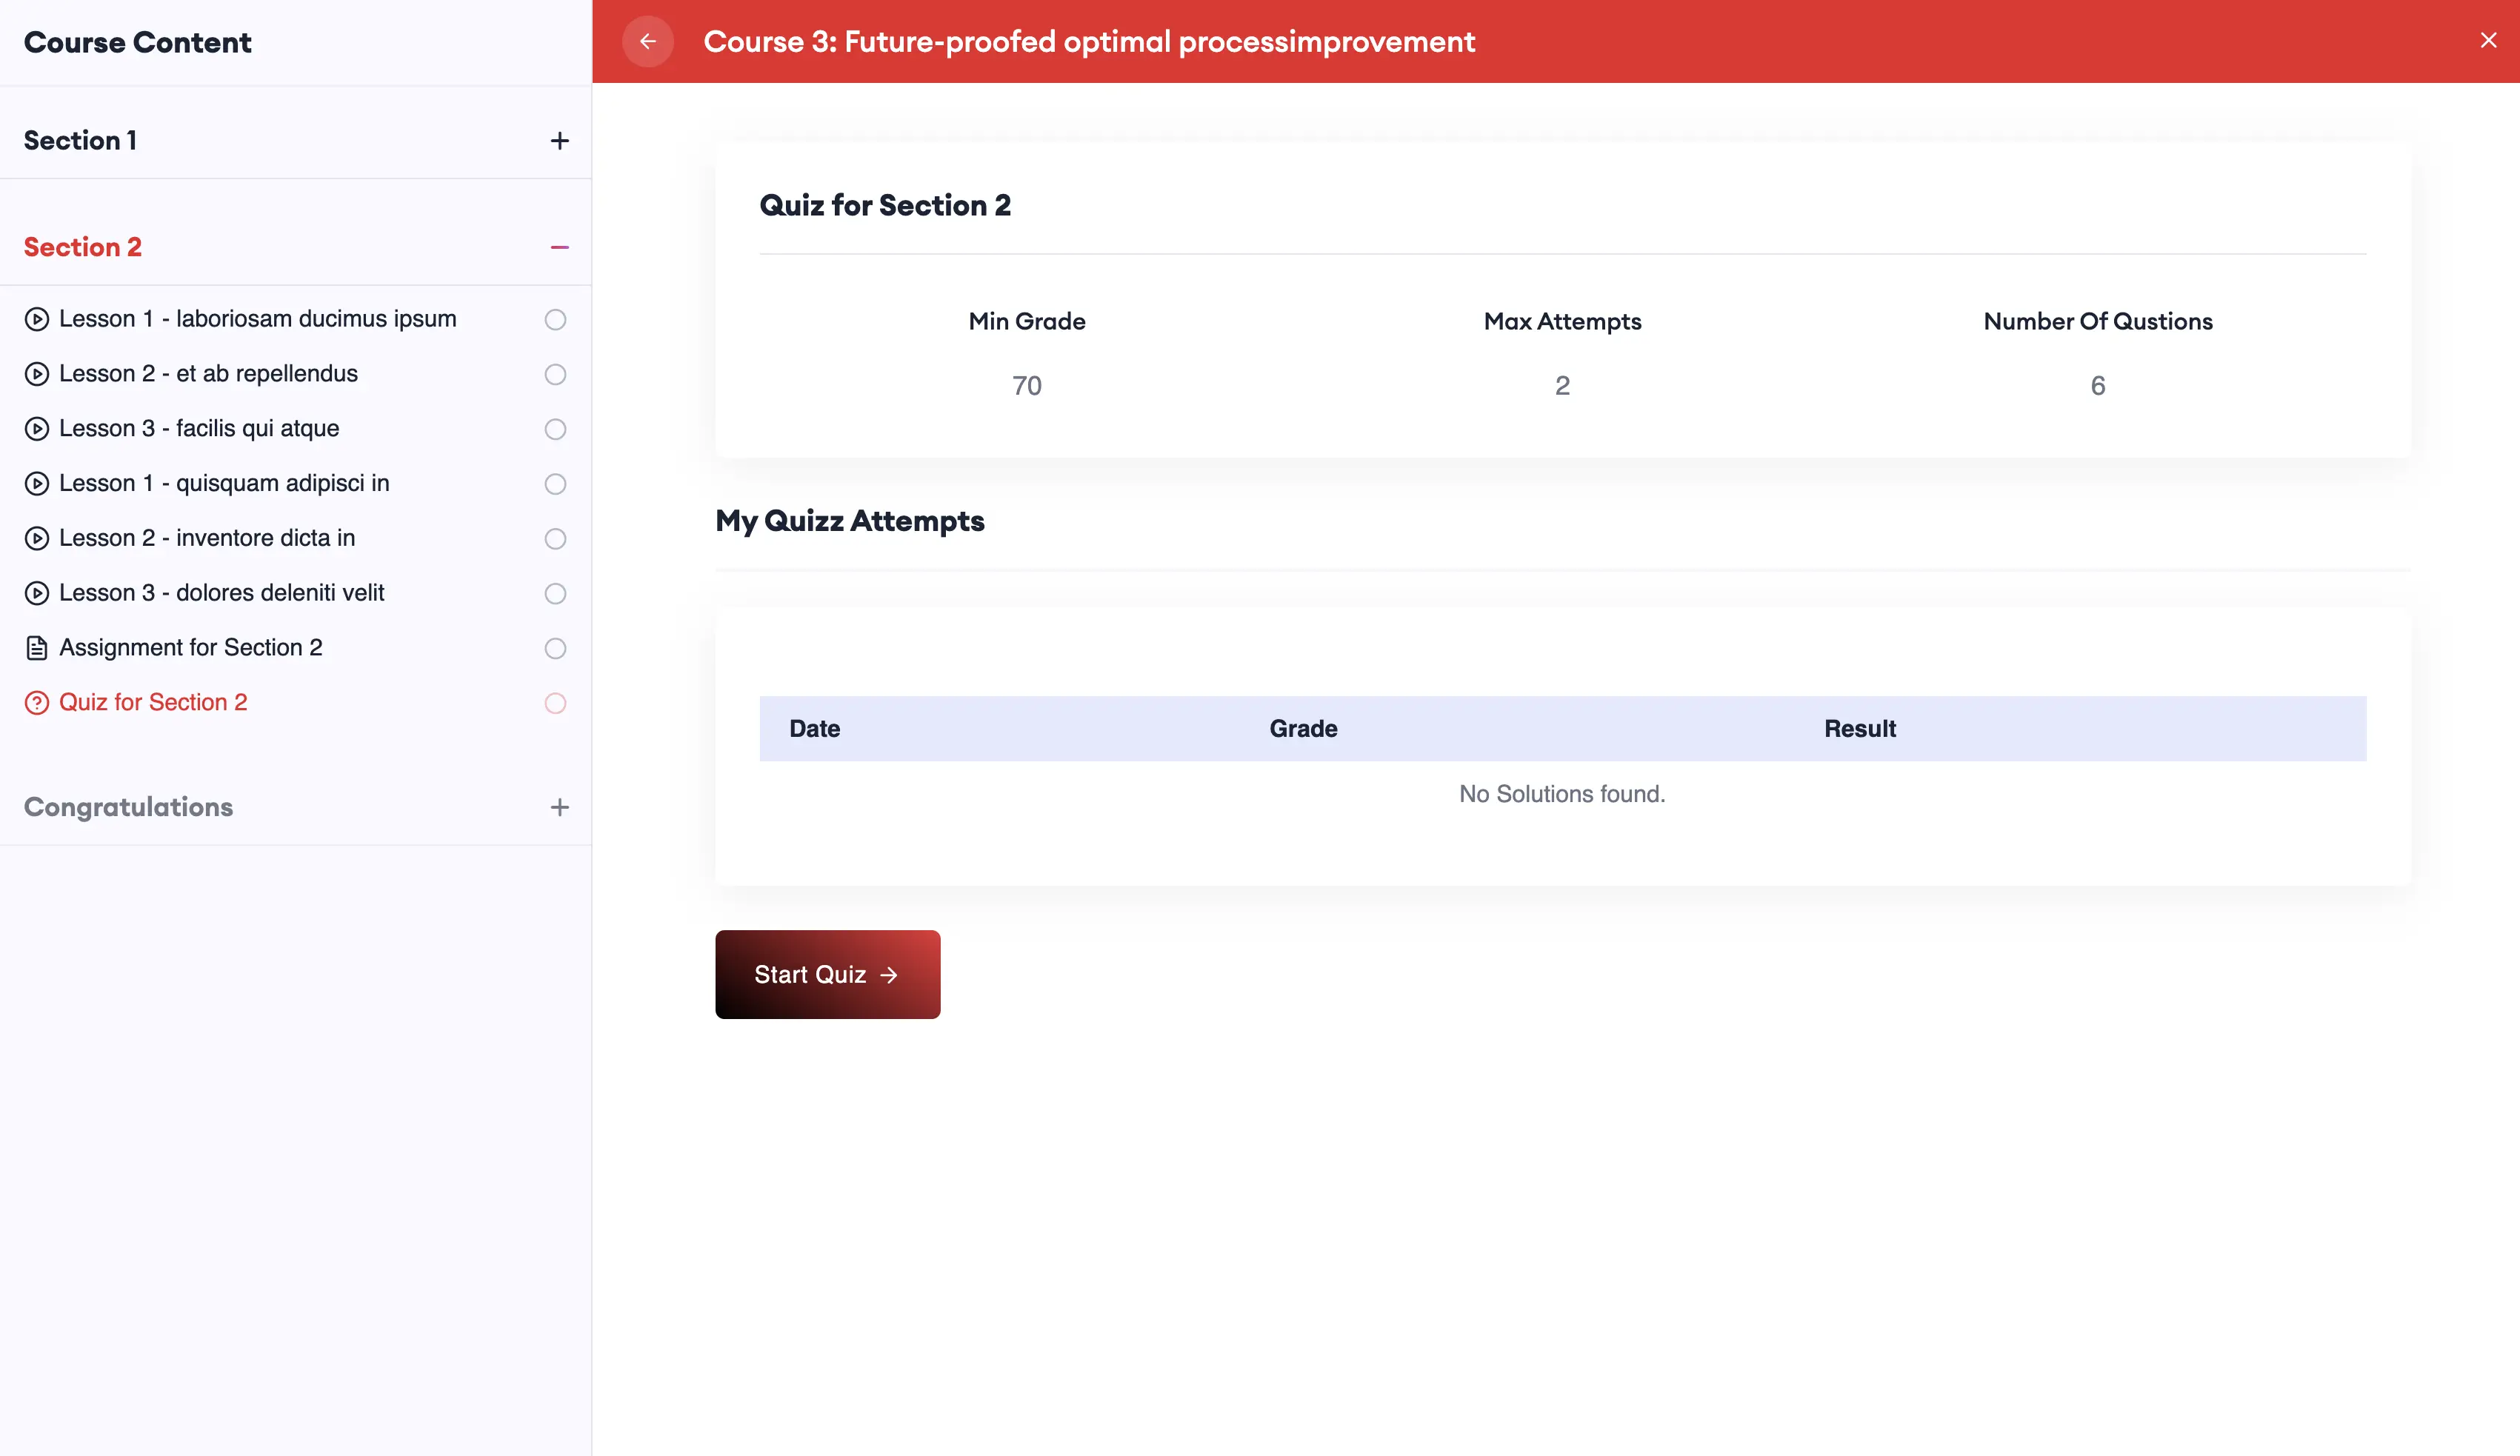Screen dimensions: 2520x1456
Task: Toggle completion circle for Lesson 3 - facilis qui atque
Action: [555, 429]
